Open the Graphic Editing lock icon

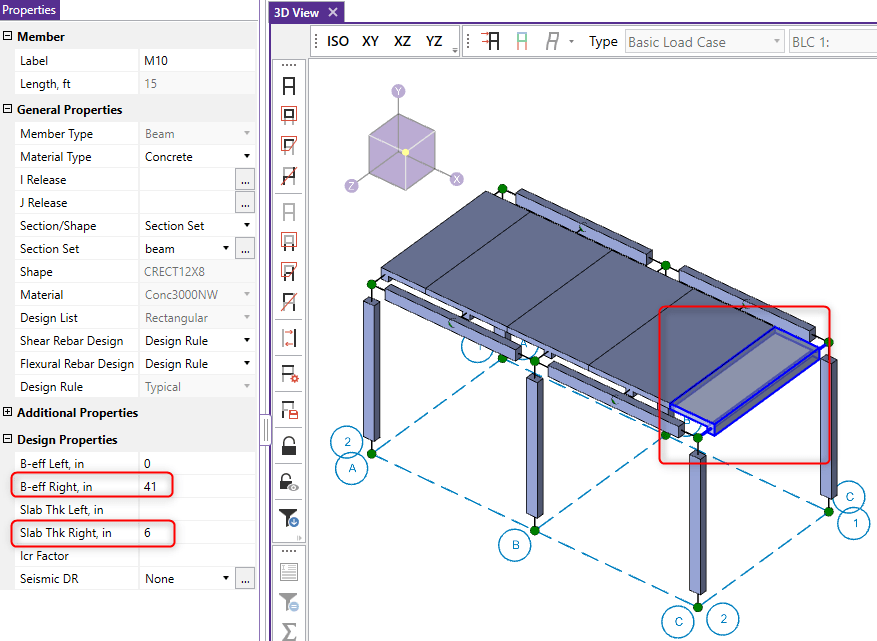click(x=288, y=445)
